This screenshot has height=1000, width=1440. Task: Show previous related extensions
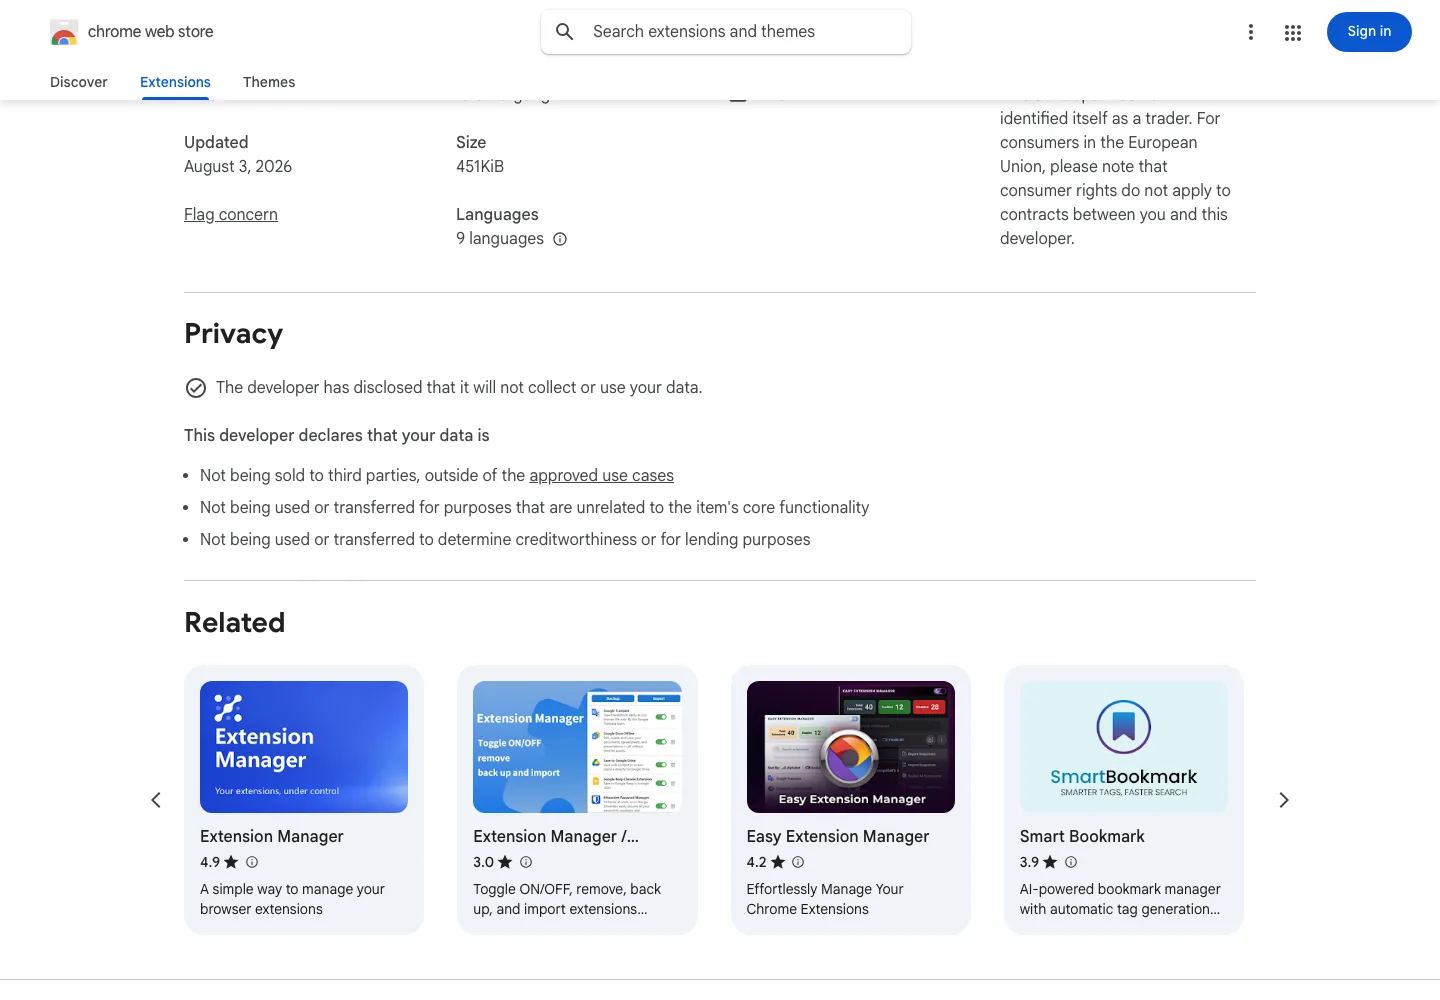(x=156, y=800)
